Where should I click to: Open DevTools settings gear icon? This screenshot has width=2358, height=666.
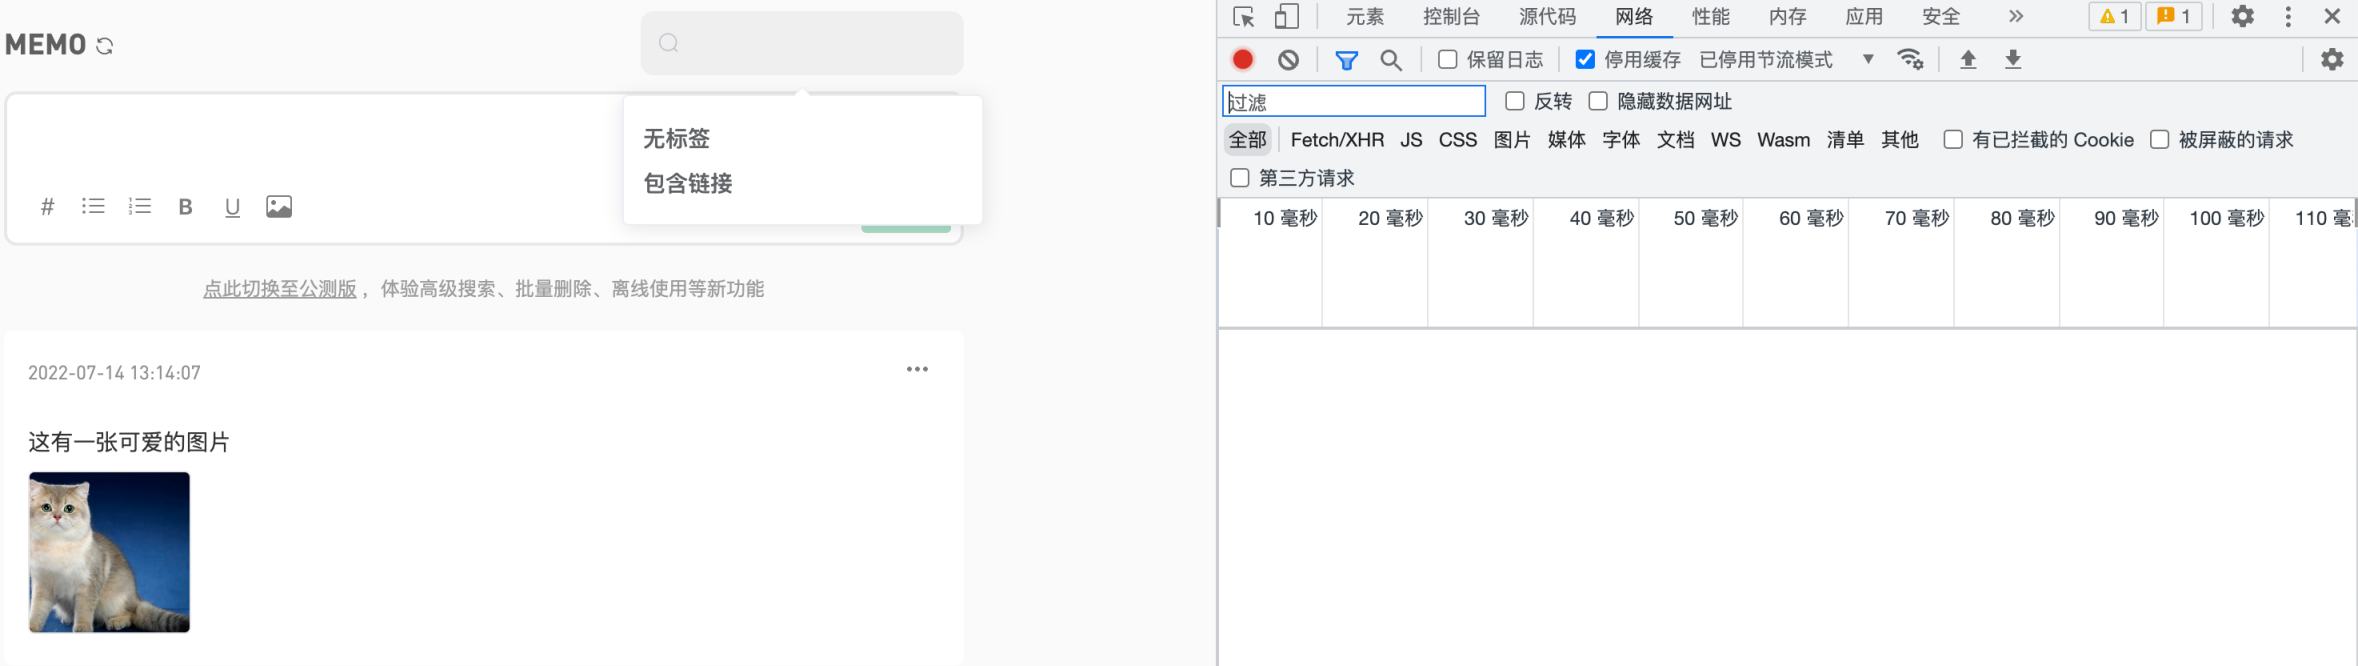(2243, 17)
